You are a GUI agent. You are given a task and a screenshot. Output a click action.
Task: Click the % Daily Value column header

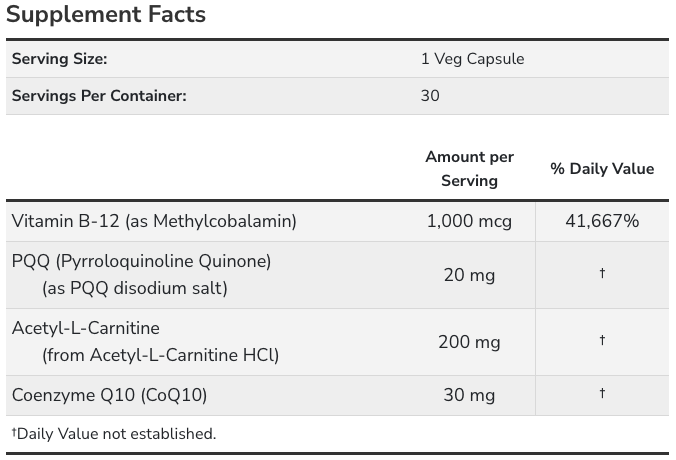[x=602, y=169]
